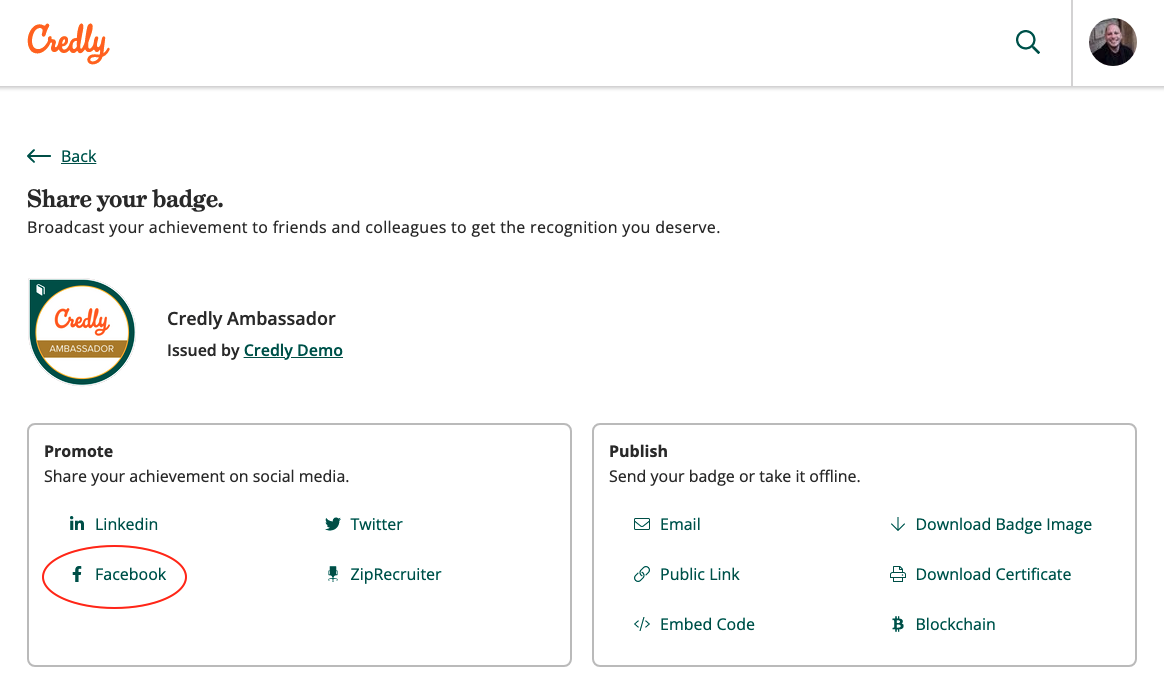Click the Credly logo in header
The height and width of the screenshot is (699, 1164).
coord(68,43)
